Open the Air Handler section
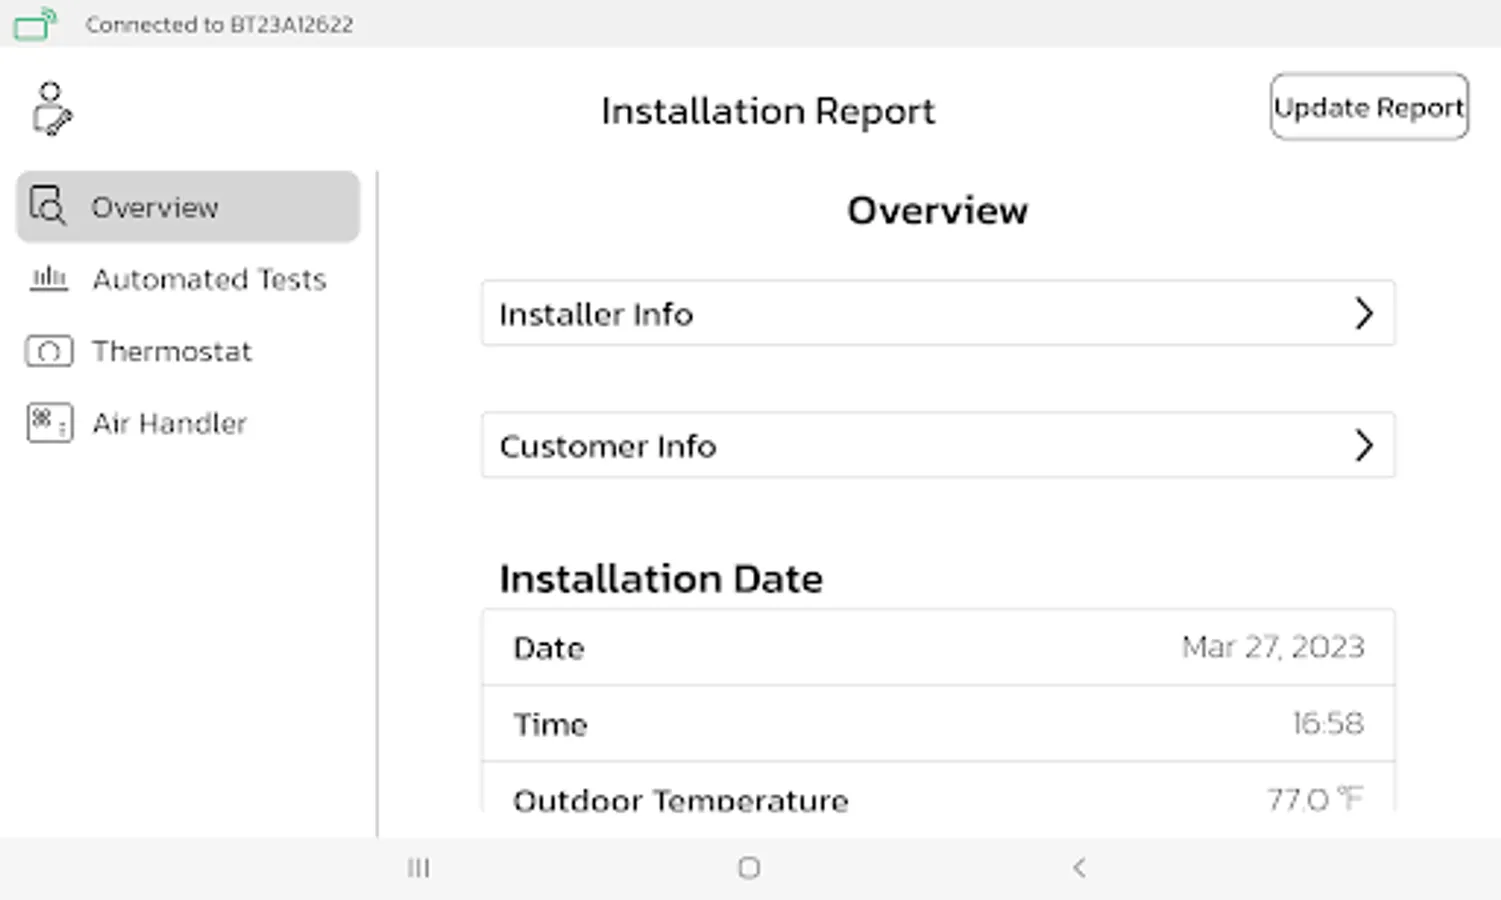This screenshot has height=900, width=1501. [169, 423]
